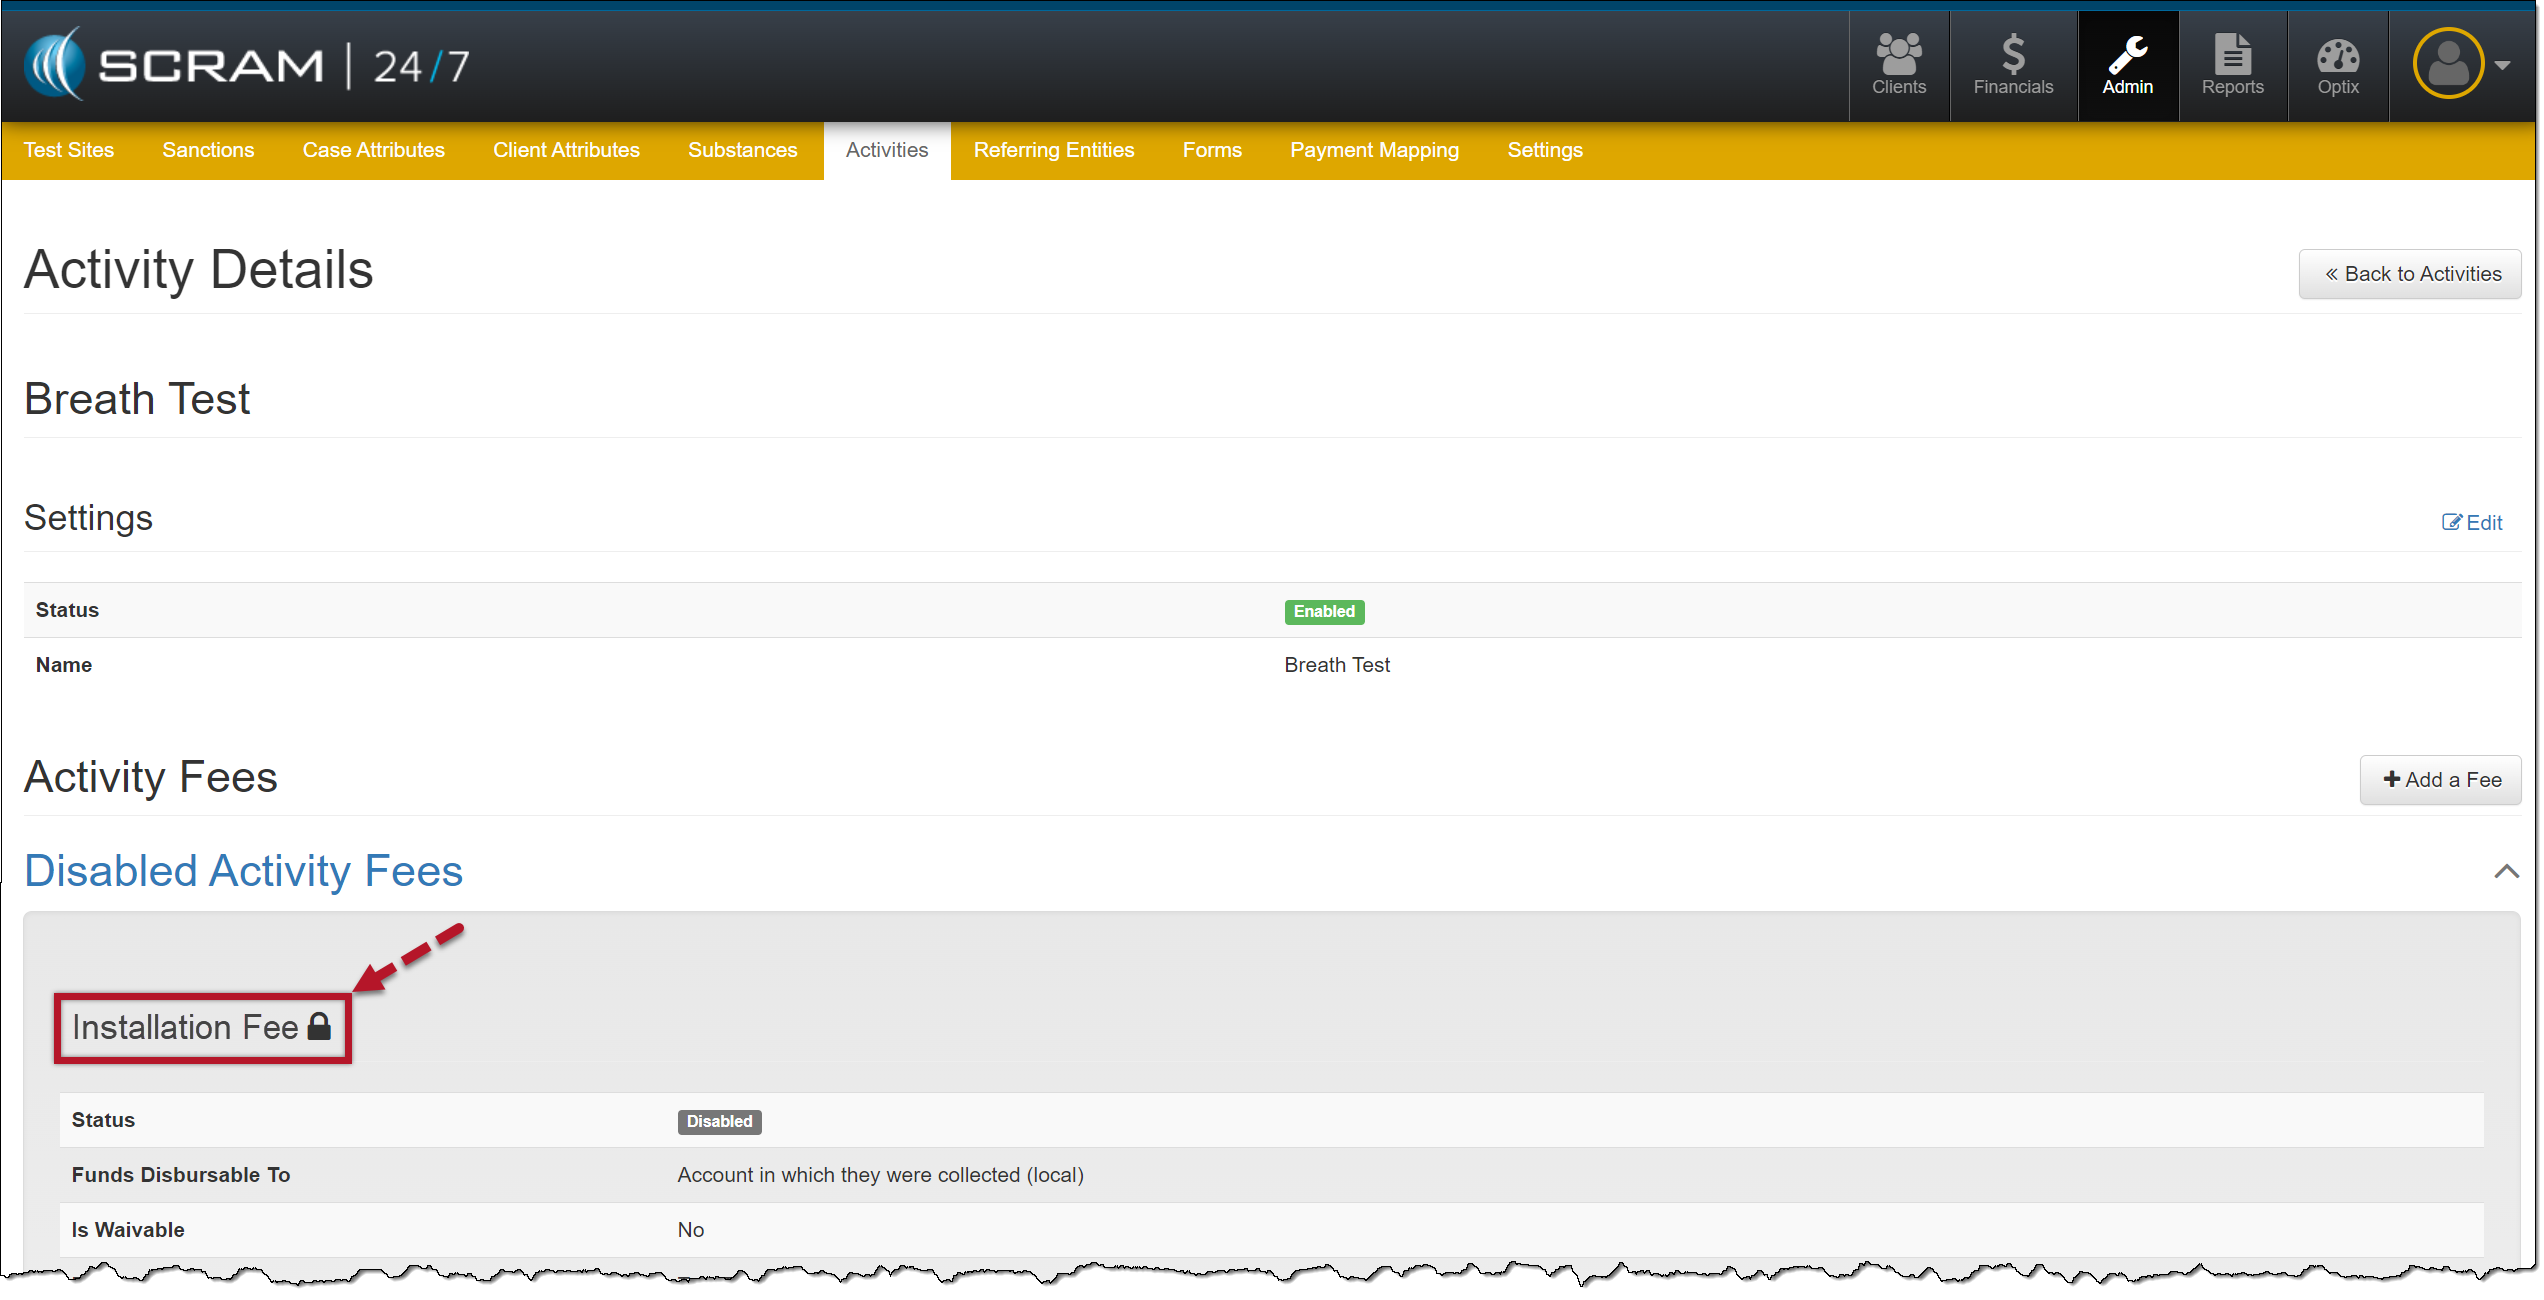Click the Edit link in Settings
Image resolution: width=2544 pixels, height=1300 pixels.
coord(2471,522)
